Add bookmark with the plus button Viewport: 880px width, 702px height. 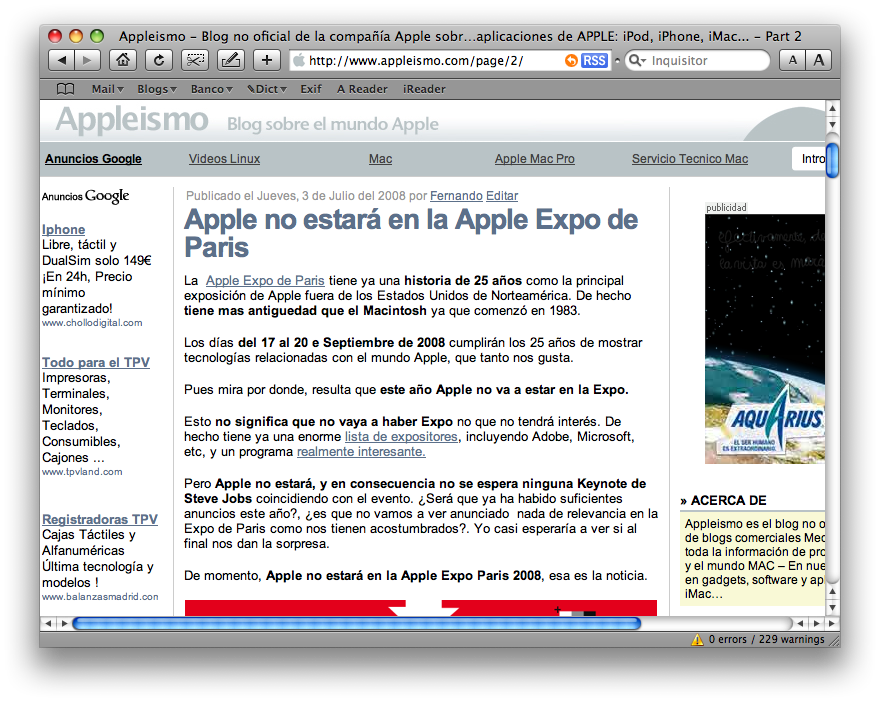coord(267,60)
